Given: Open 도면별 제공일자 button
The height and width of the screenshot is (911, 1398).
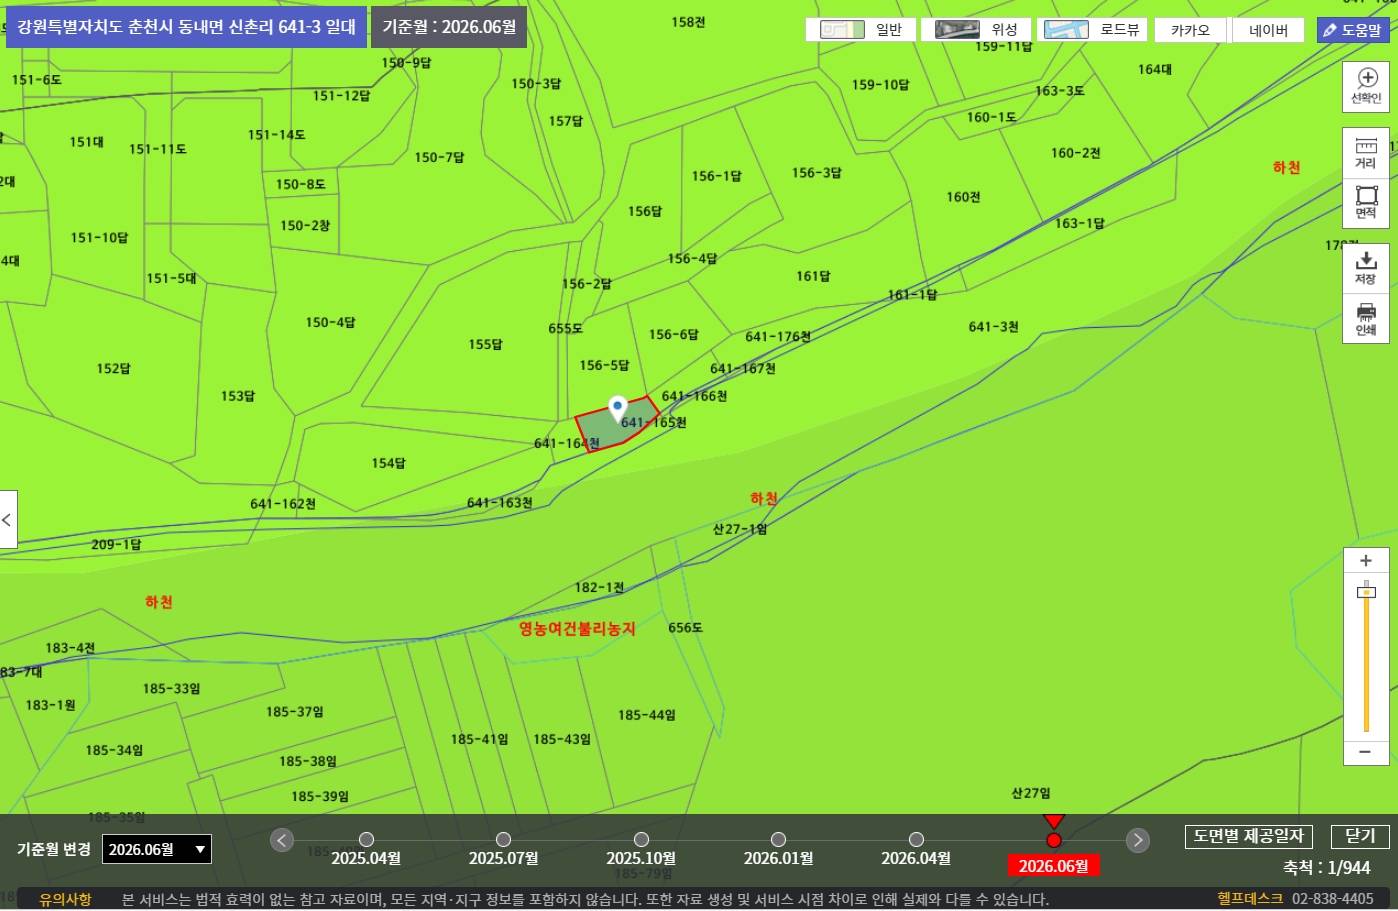Looking at the screenshot, I should [x=1248, y=836].
